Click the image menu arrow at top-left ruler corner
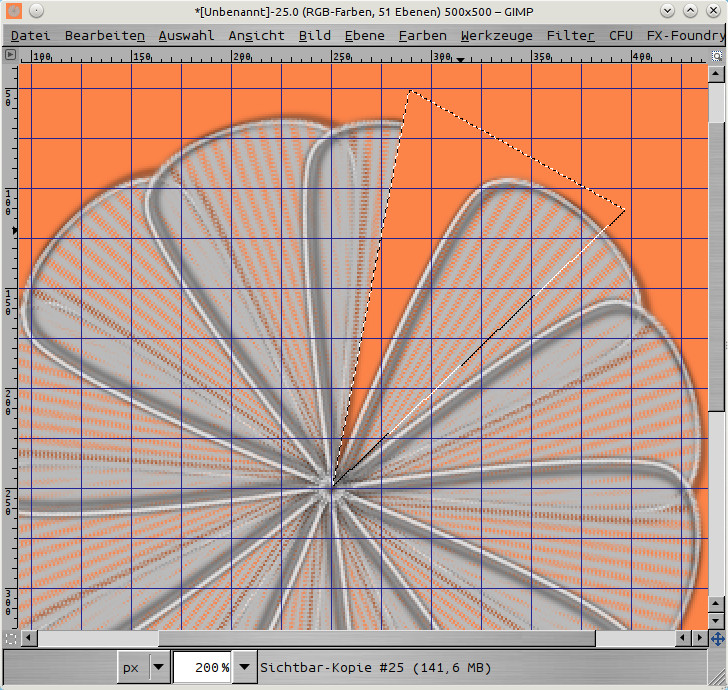This screenshot has width=728, height=690. [10, 55]
